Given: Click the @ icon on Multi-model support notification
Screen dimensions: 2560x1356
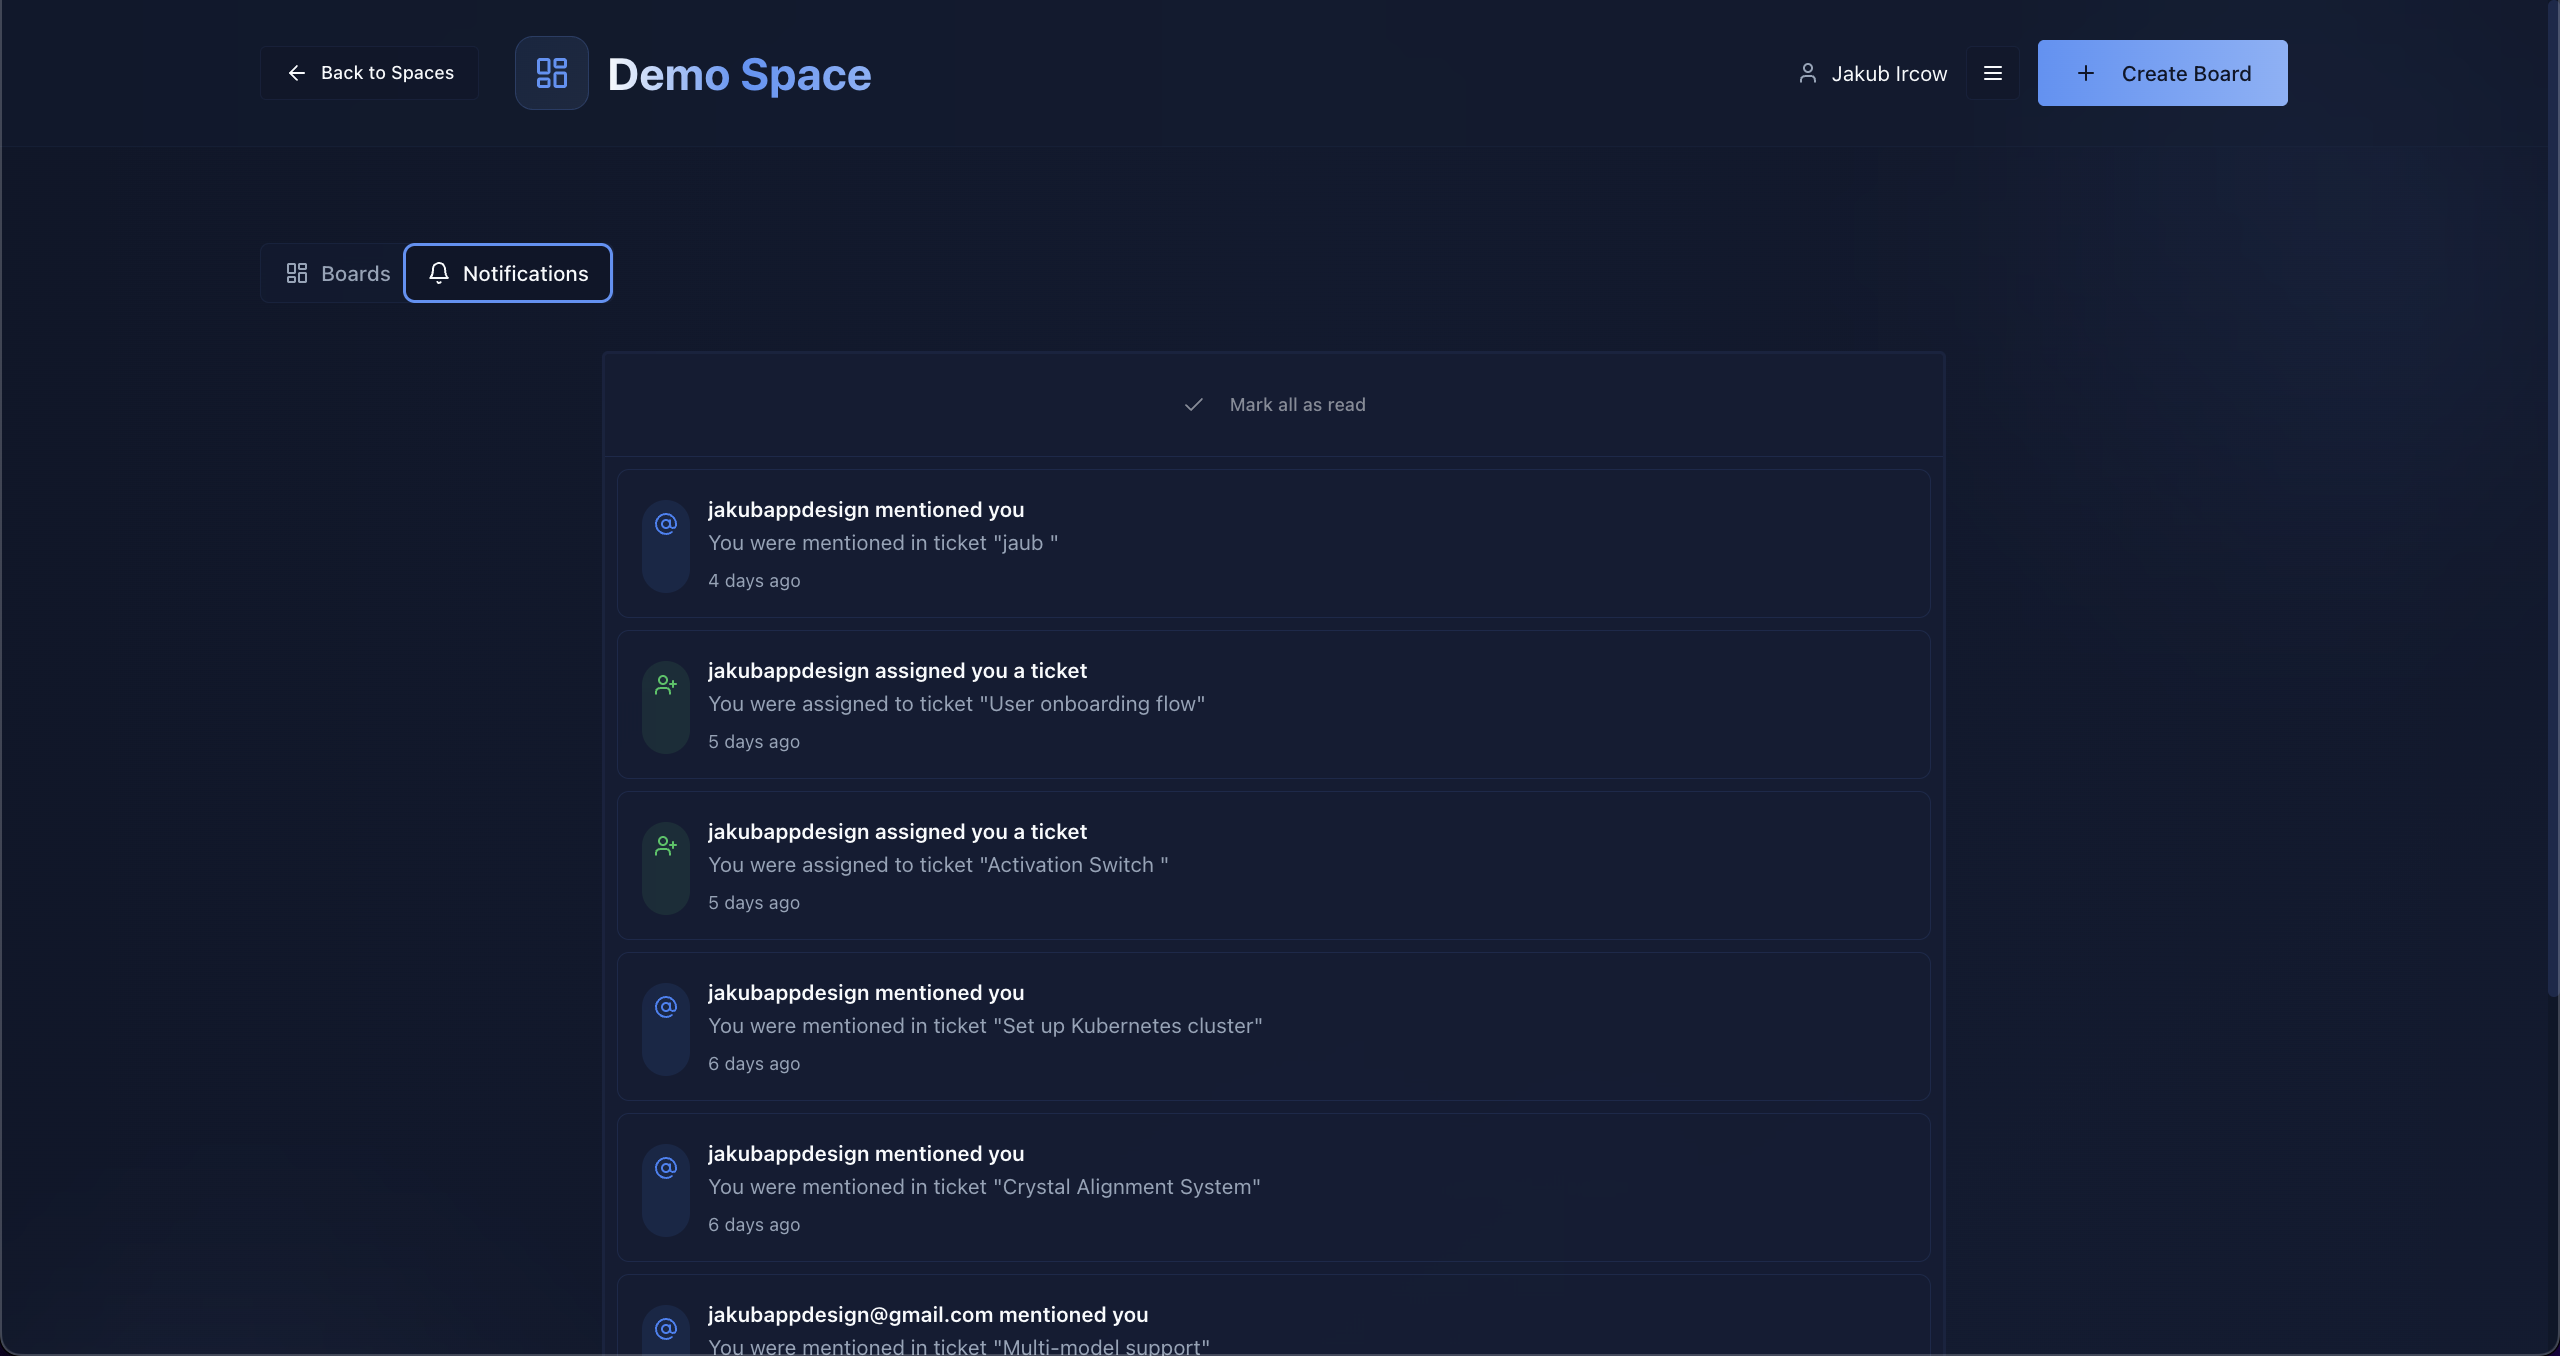Looking at the screenshot, I should [x=666, y=1329].
